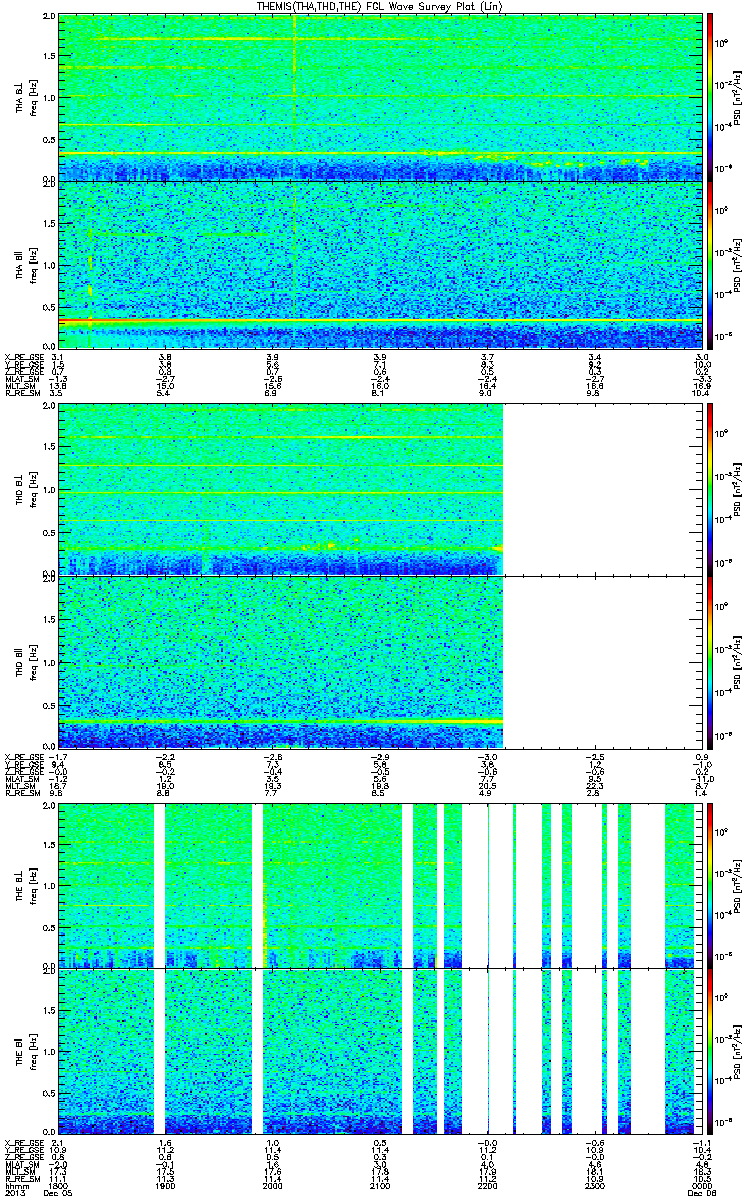Screen dimensions: 750x1200
Task: Click the color bar beside THA BL panel
Action: click(x=711, y=96)
